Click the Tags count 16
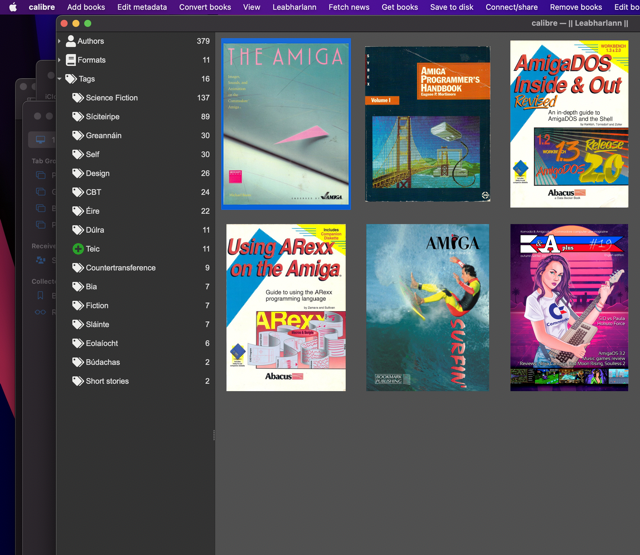 205,79
